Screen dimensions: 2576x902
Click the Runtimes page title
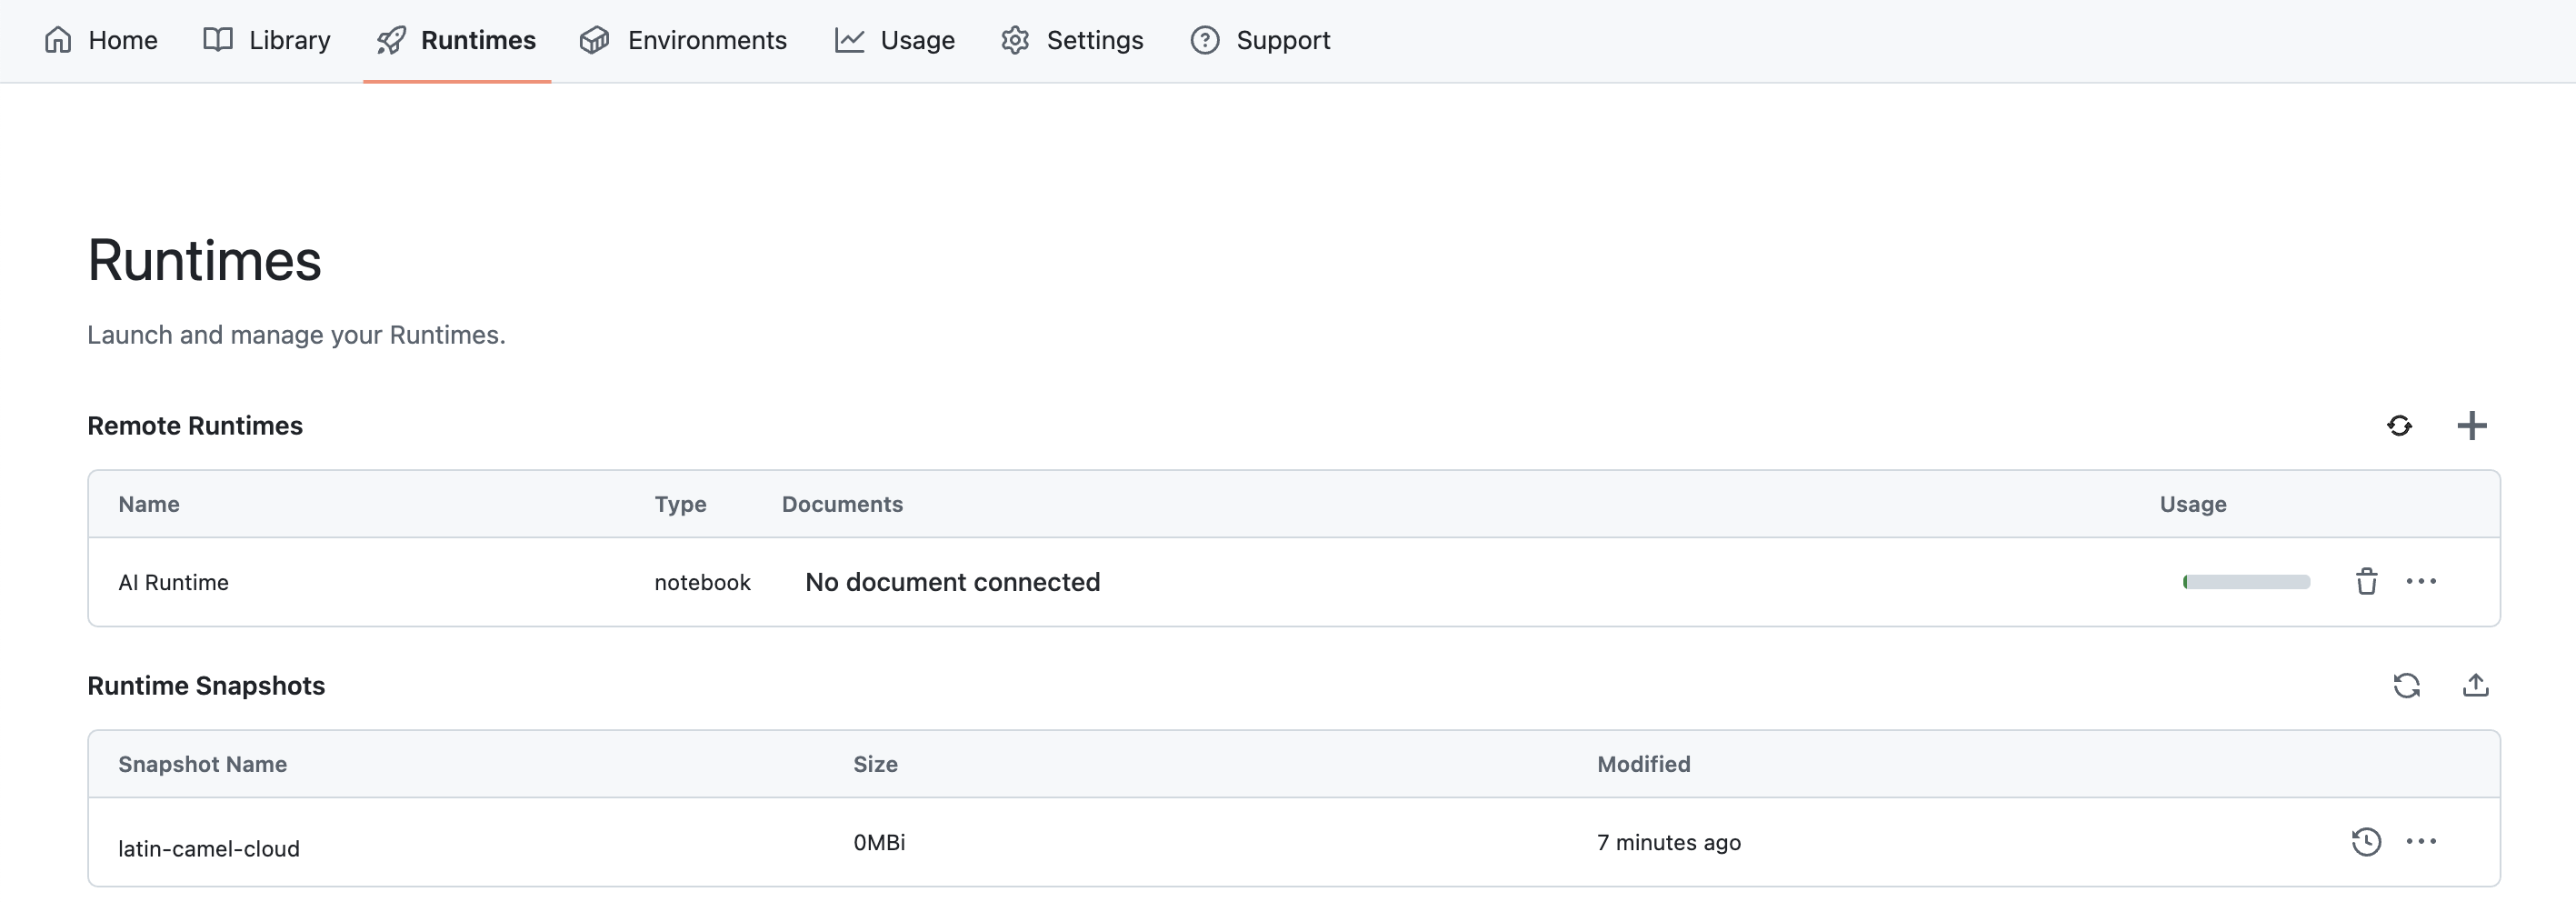(x=204, y=261)
